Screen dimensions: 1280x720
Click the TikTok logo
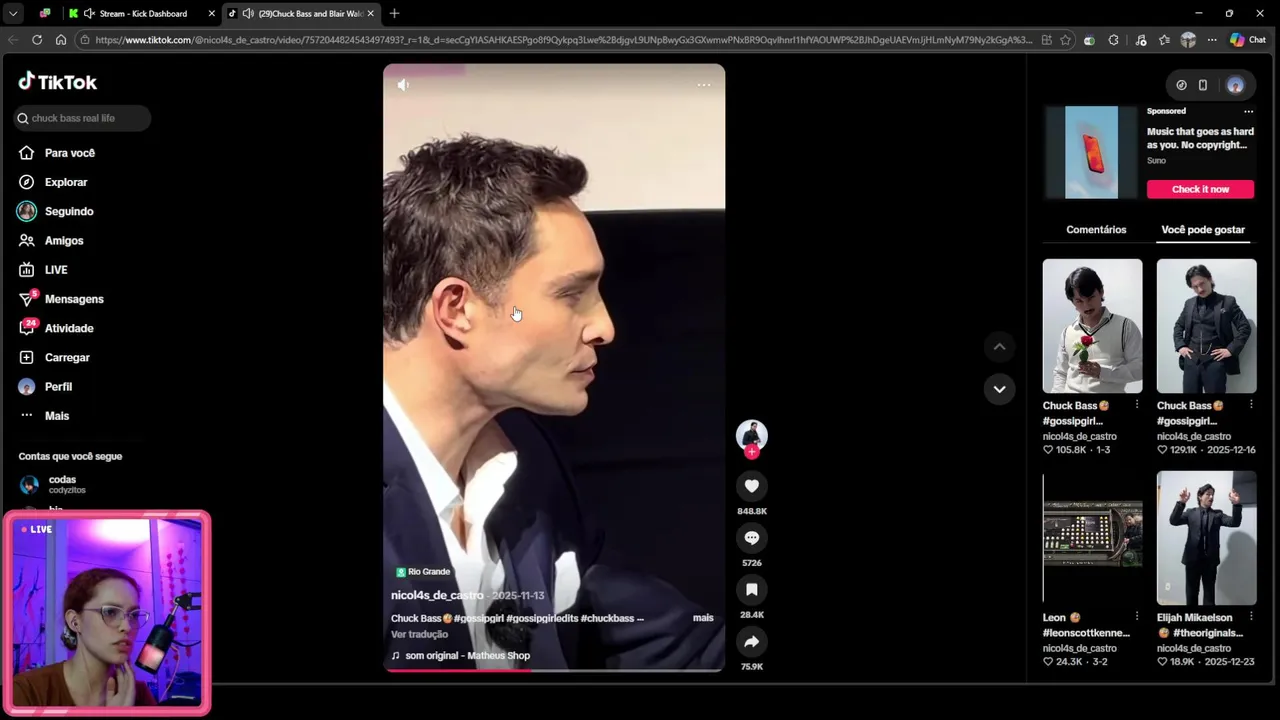tap(57, 82)
